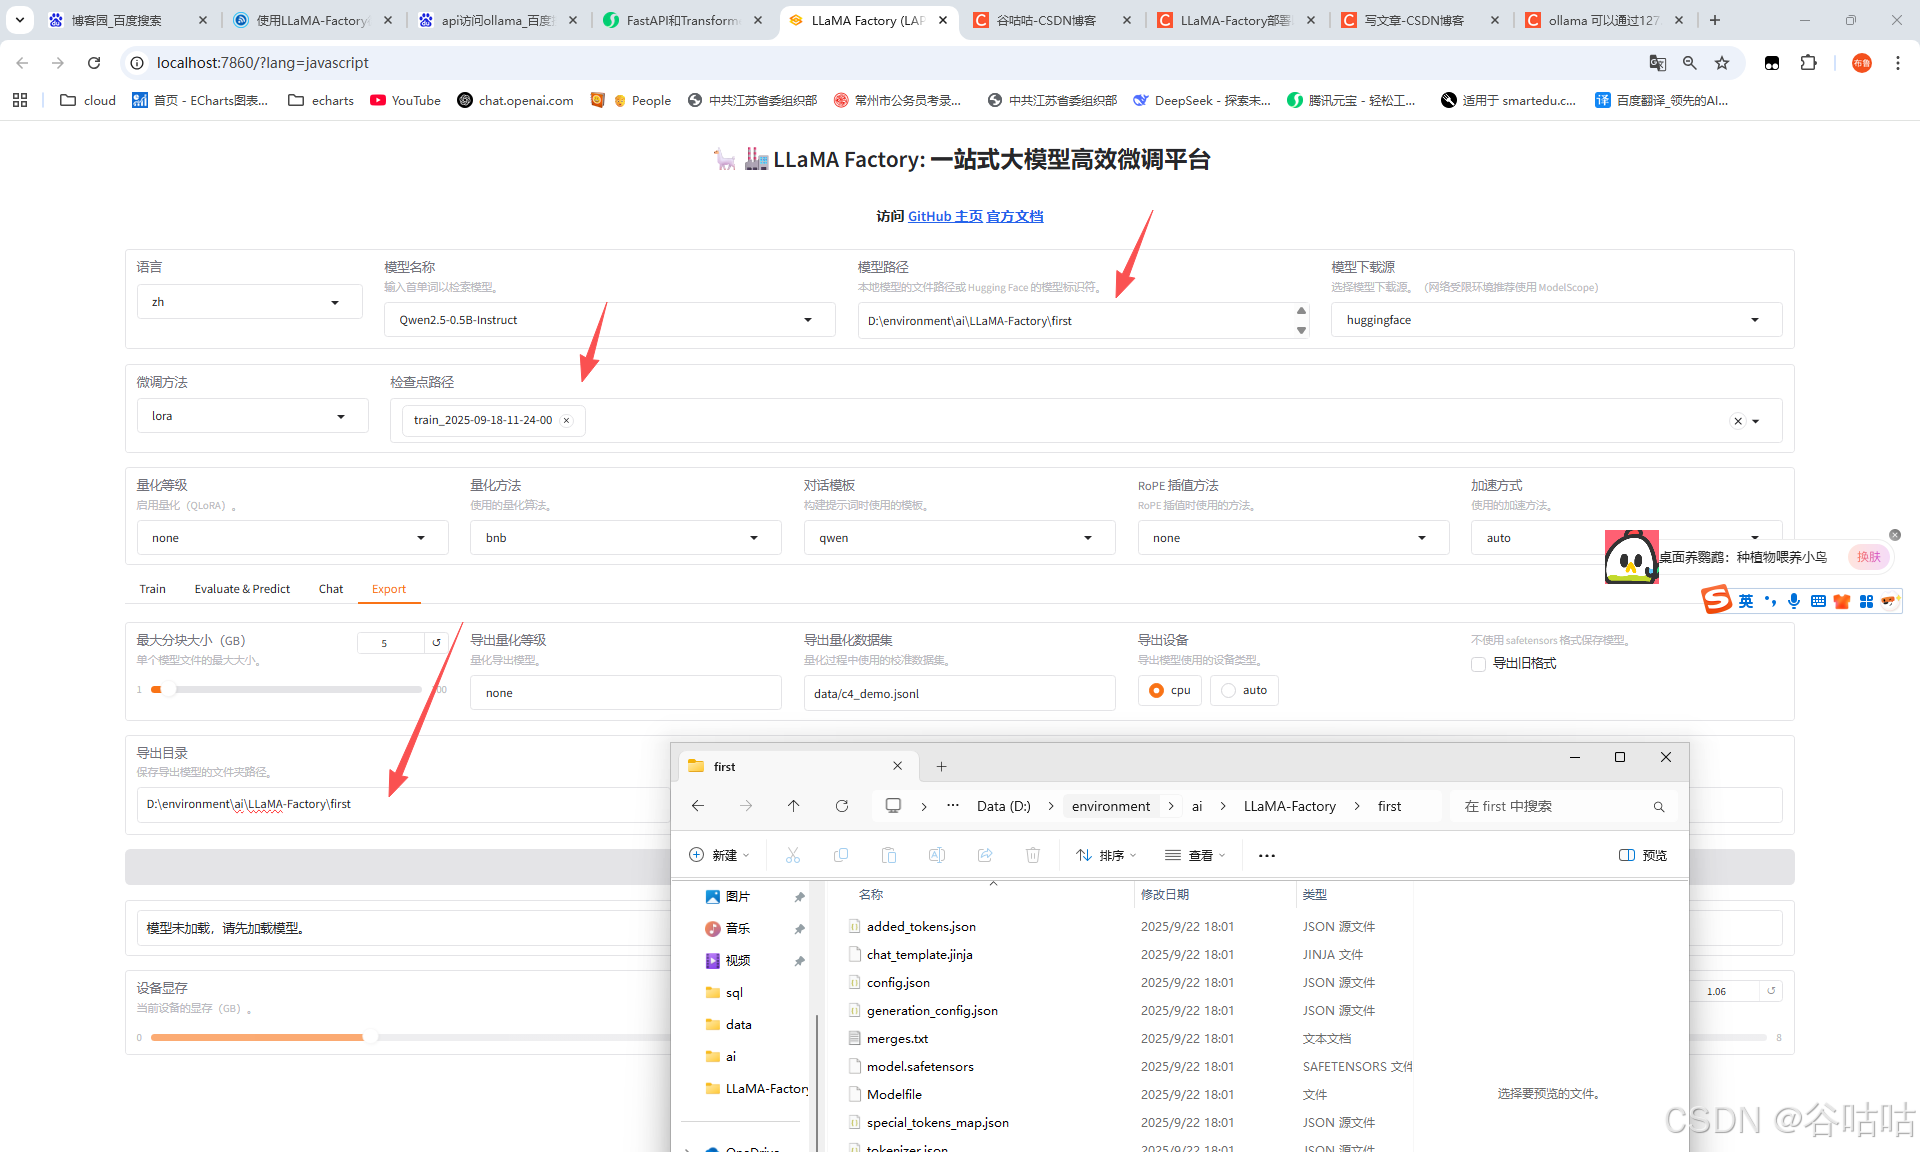
Task: Click the Sogou input method logo
Action: click(x=1716, y=600)
